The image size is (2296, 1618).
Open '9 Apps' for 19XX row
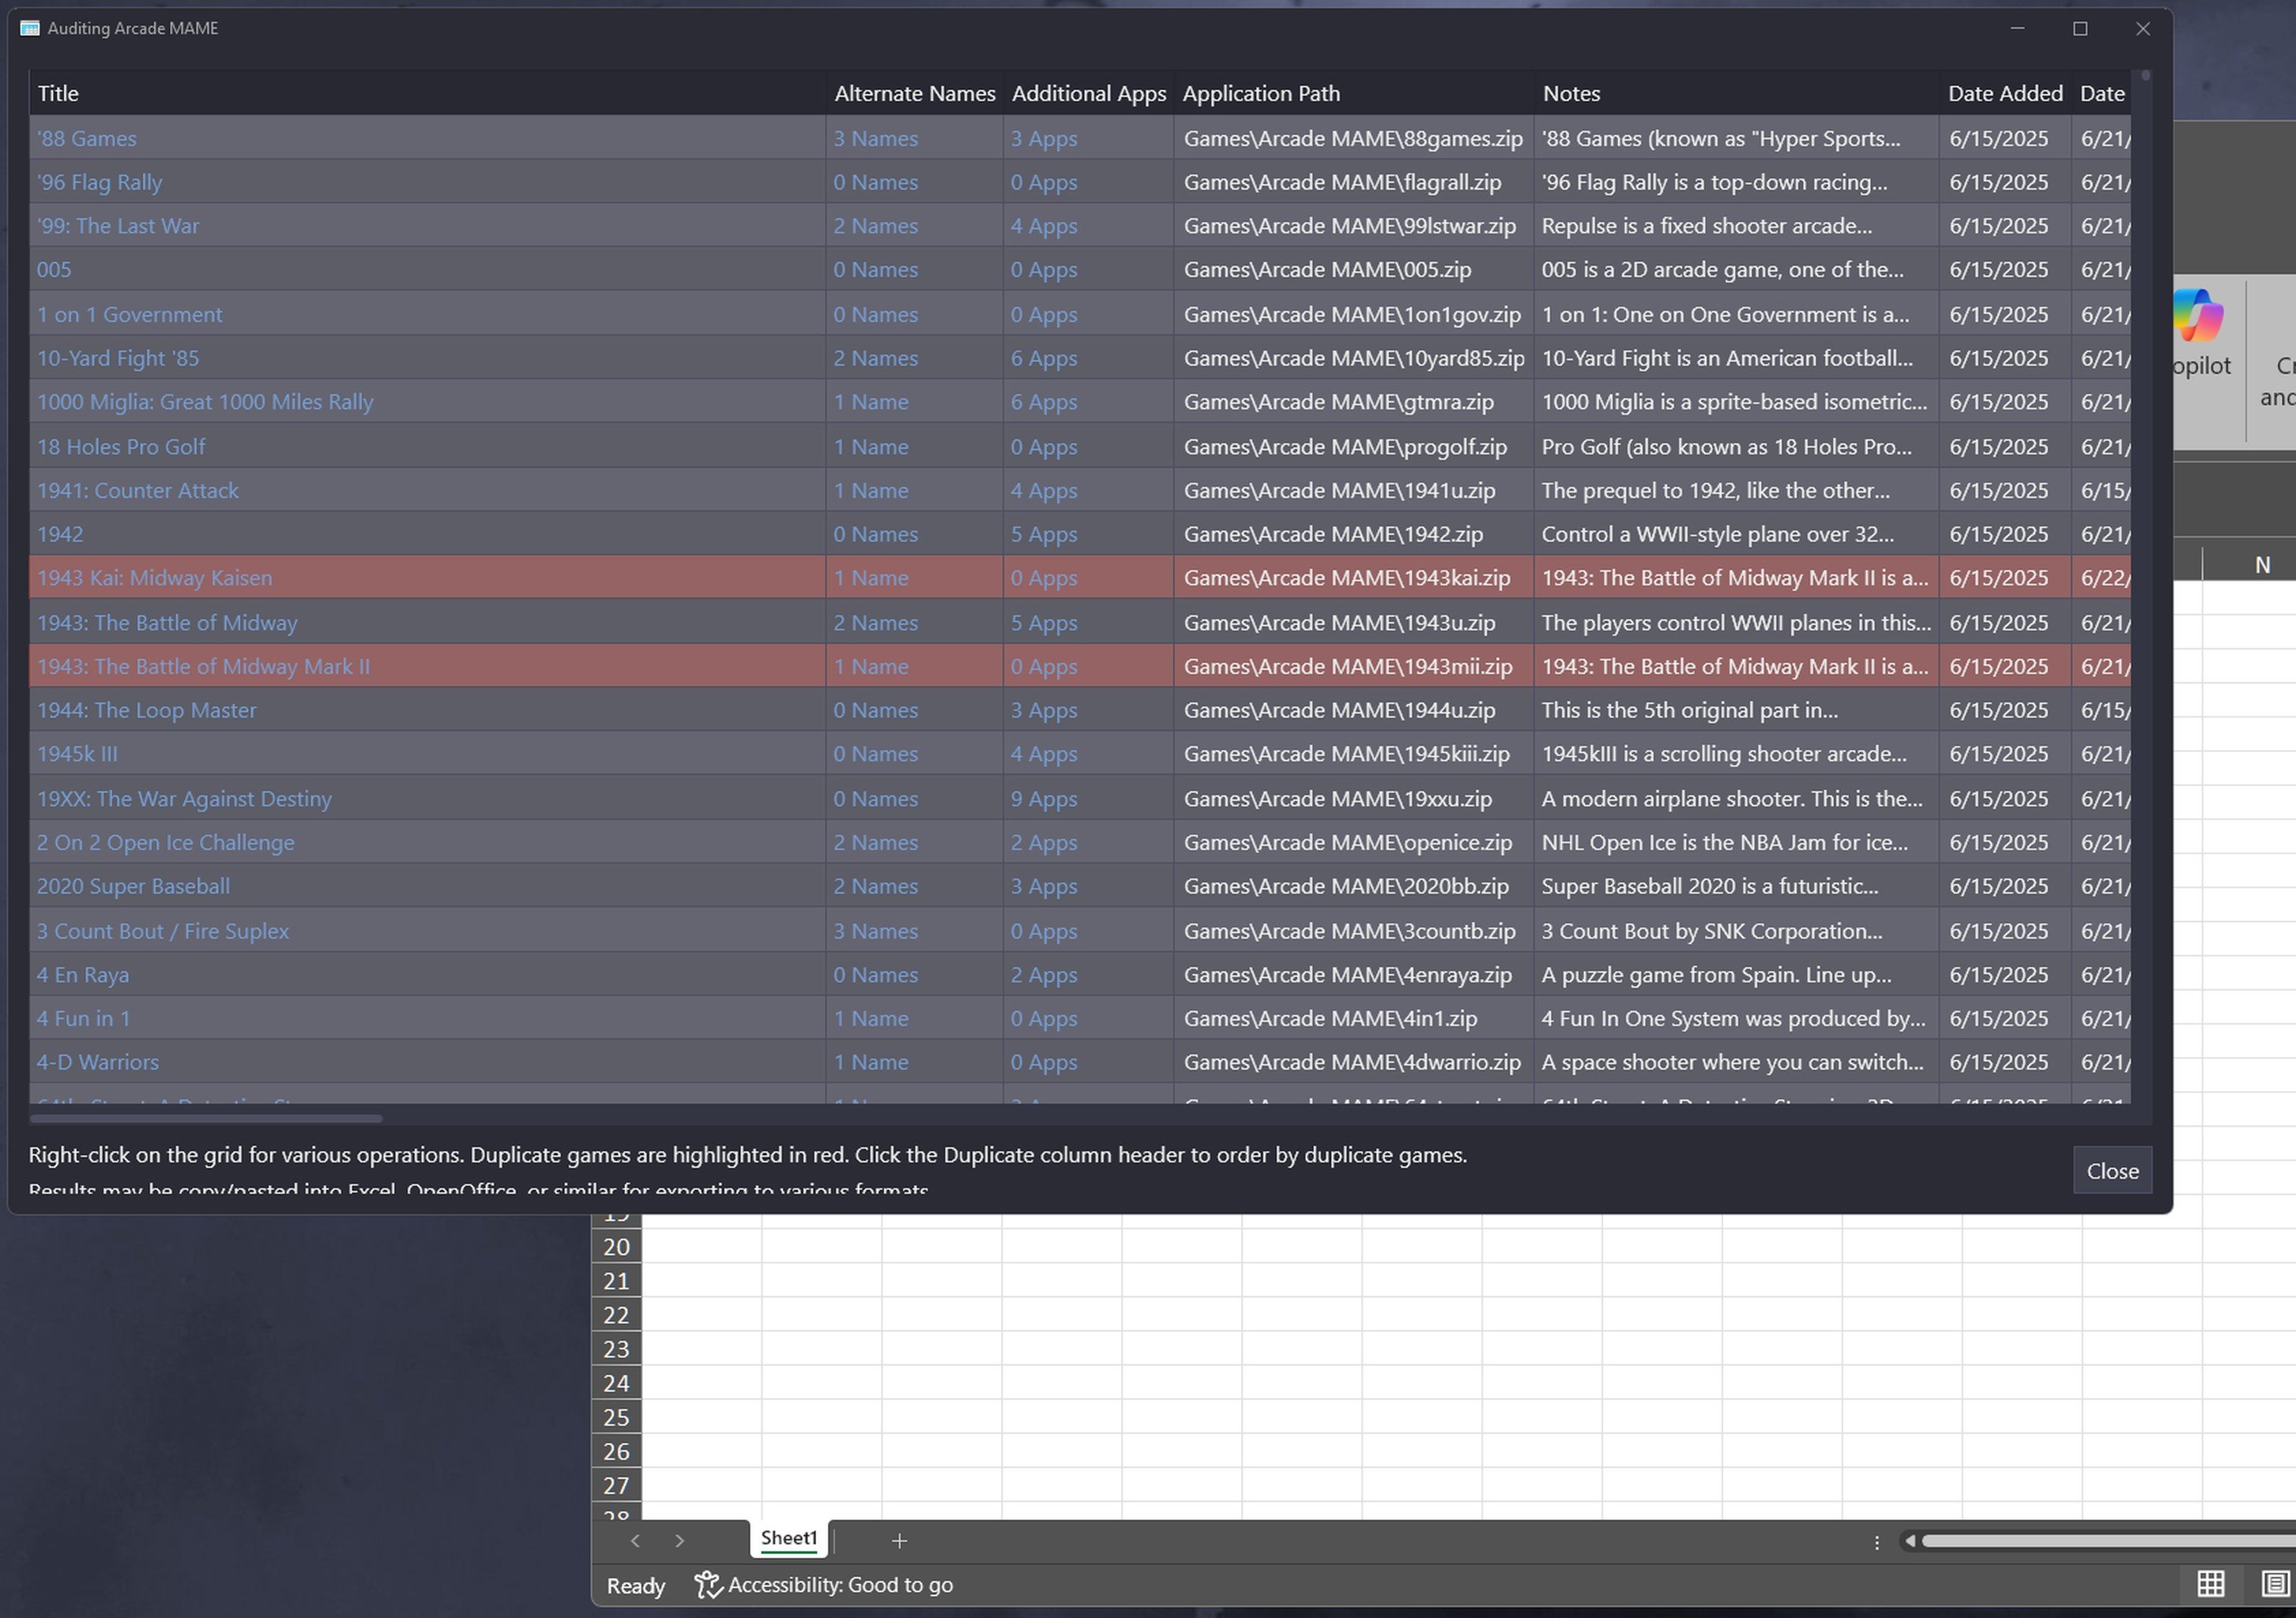[x=1044, y=799]
